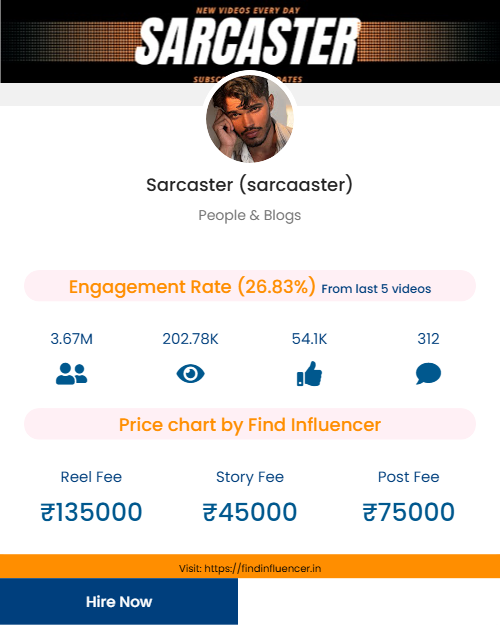Click the subscribers people icon
This screenshot has height=625, width=500.
[x=71, y=374]
